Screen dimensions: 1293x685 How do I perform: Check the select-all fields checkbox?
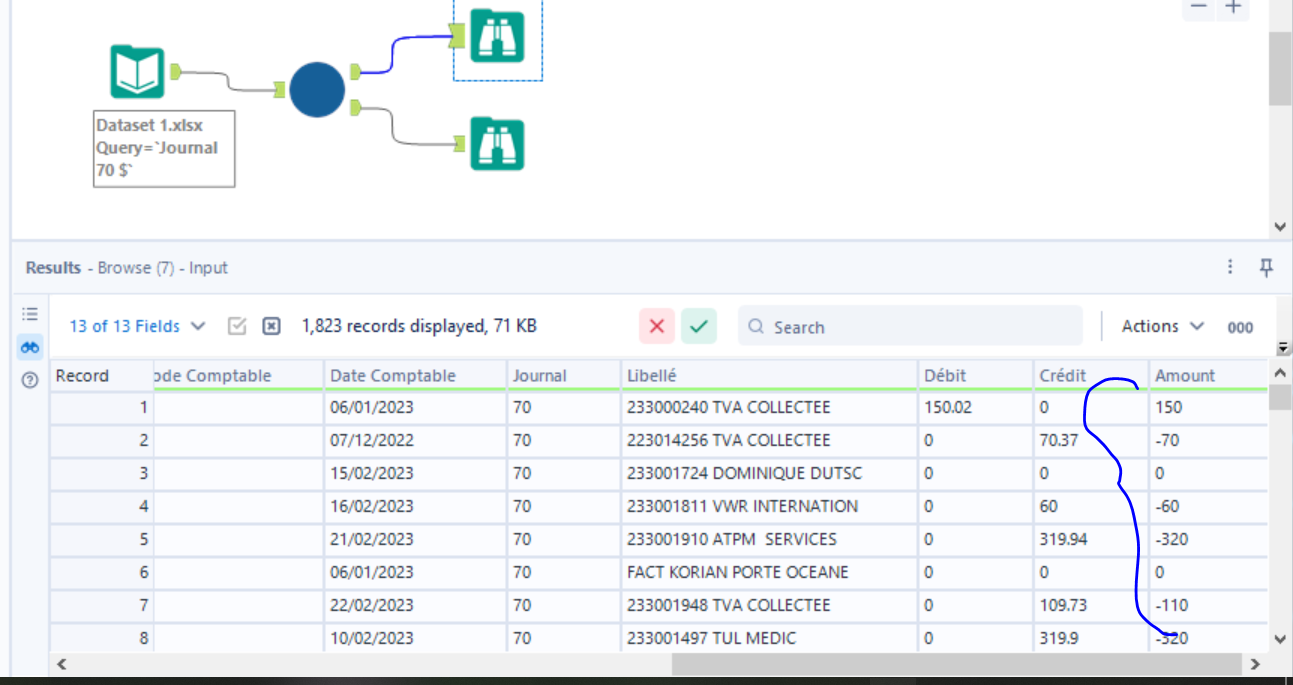pos(237,326)
